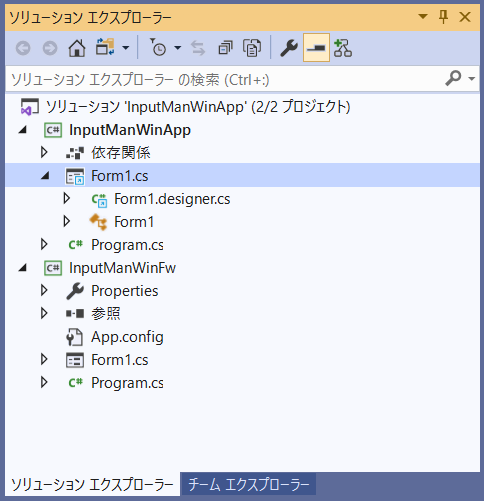This screenshot has height=501, width=484.
Task: Click the form icon of selected Form1.cs
Action: tap(75, 176)
